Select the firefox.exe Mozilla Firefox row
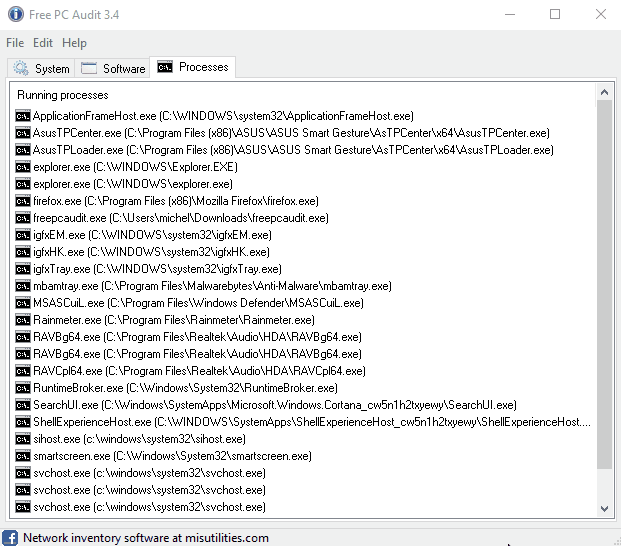The height and width of the screenshot is (546, 621). (176, 201)
